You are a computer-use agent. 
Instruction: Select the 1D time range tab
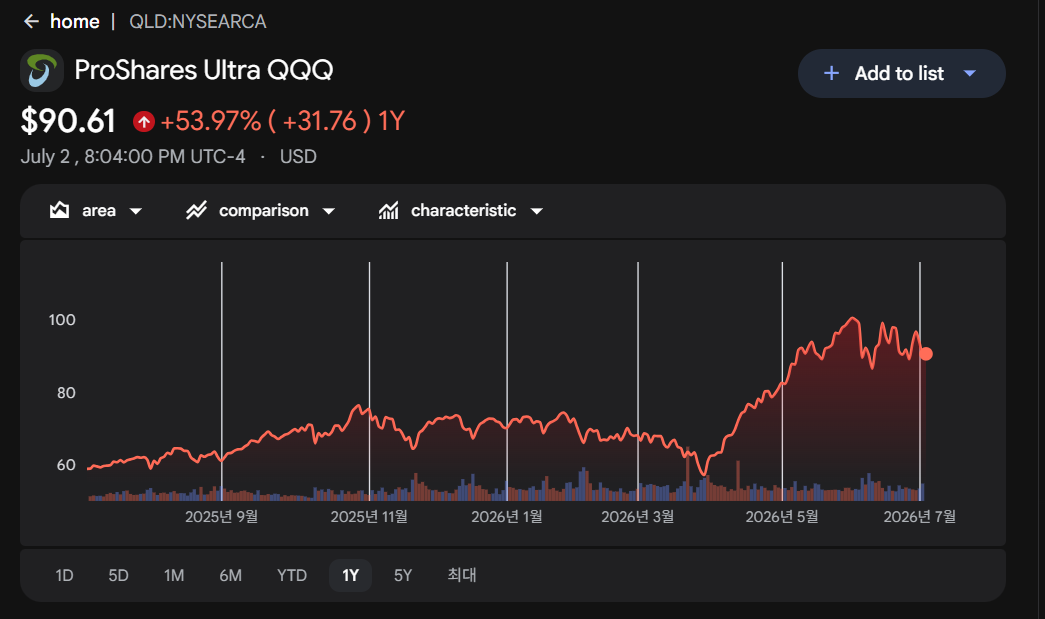click(64, 575)
